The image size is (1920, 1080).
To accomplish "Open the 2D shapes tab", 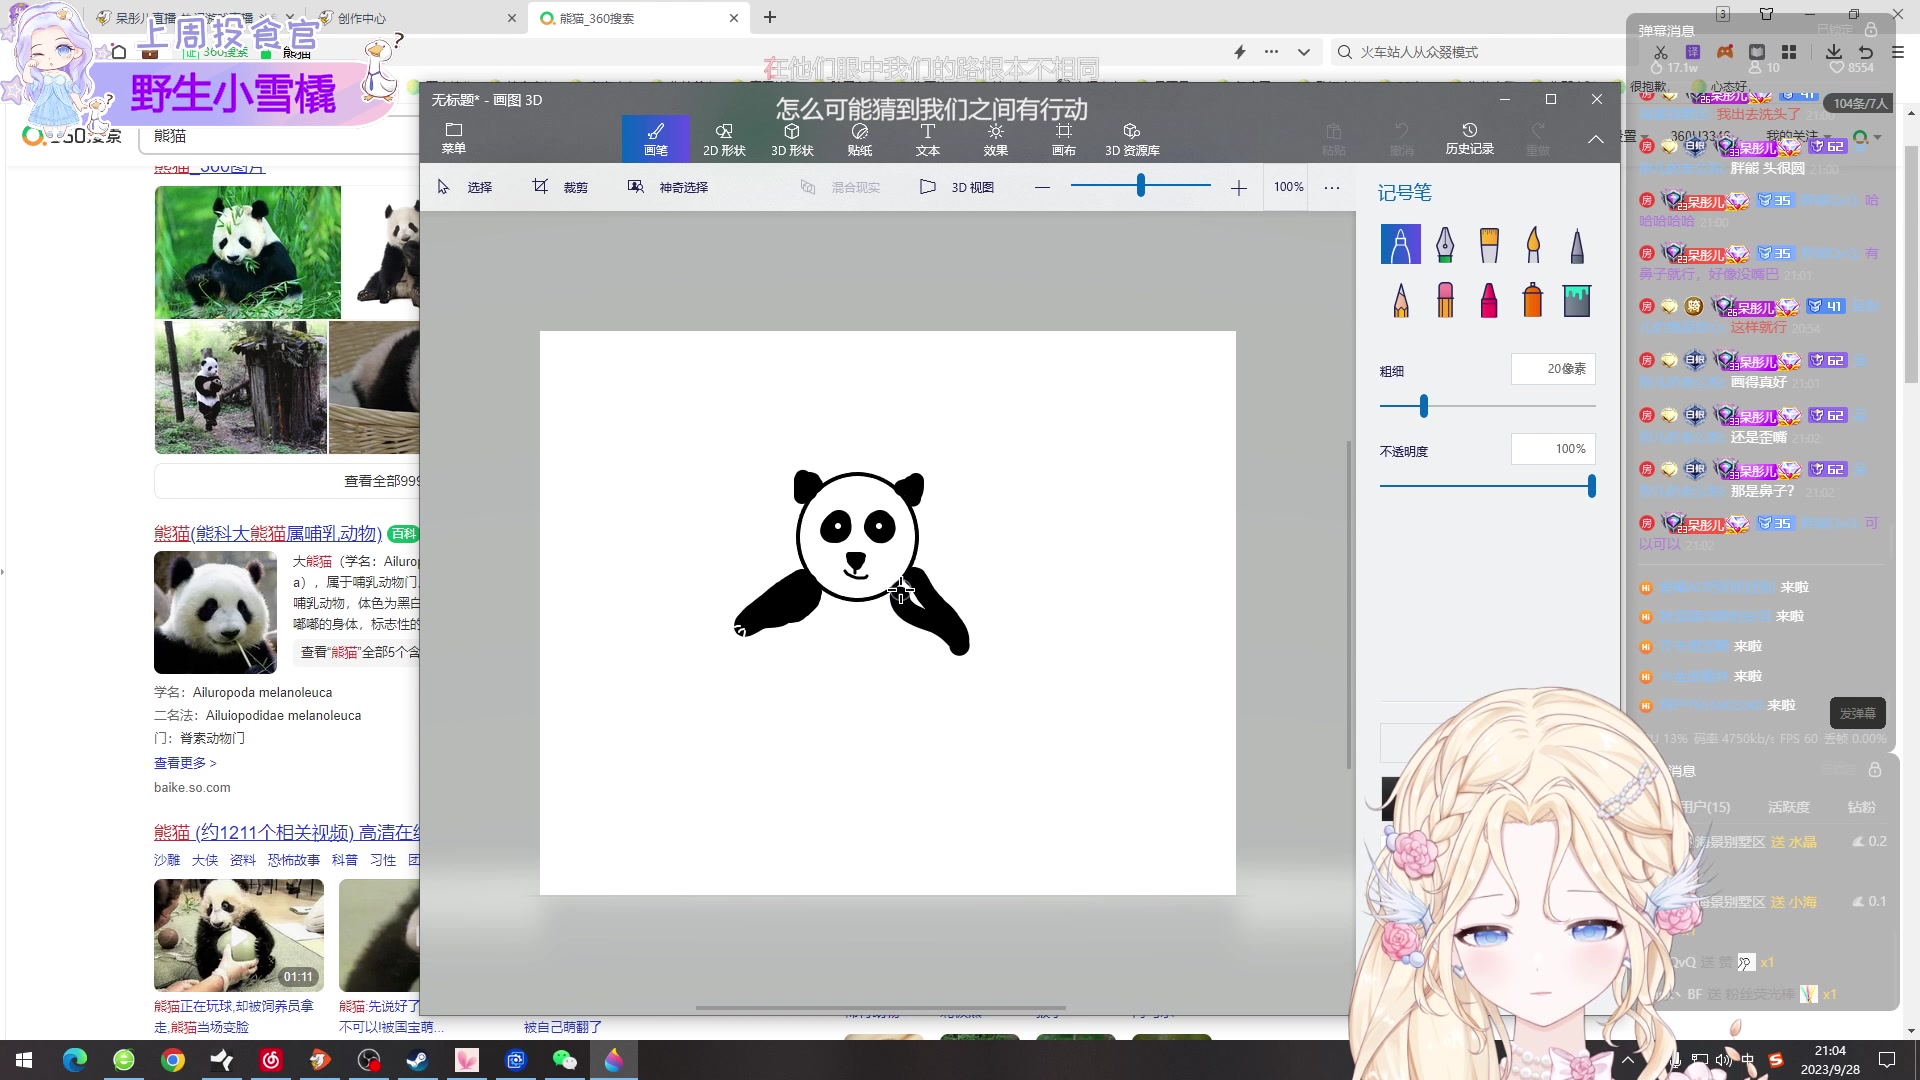I will 724,138.
